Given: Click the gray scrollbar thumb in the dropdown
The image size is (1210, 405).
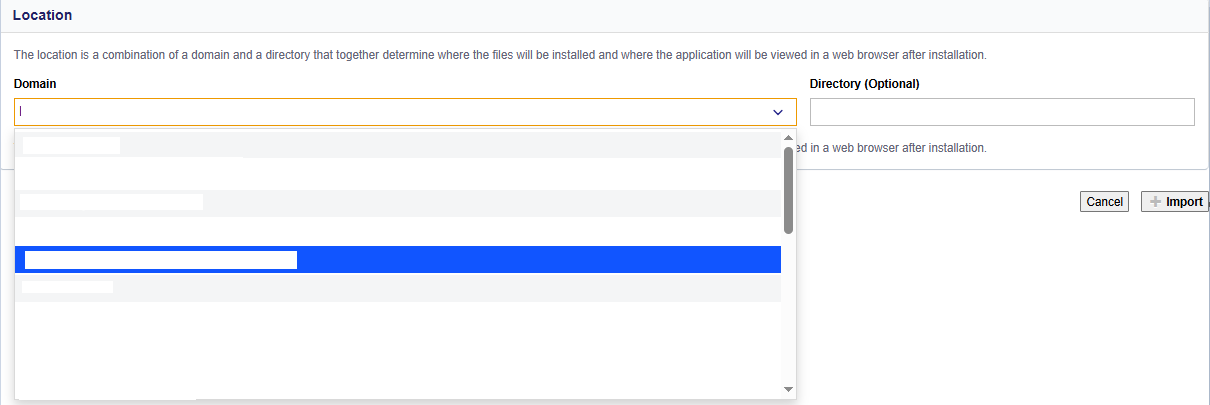Looking at the screenshot, I should (x=788, y=190).
